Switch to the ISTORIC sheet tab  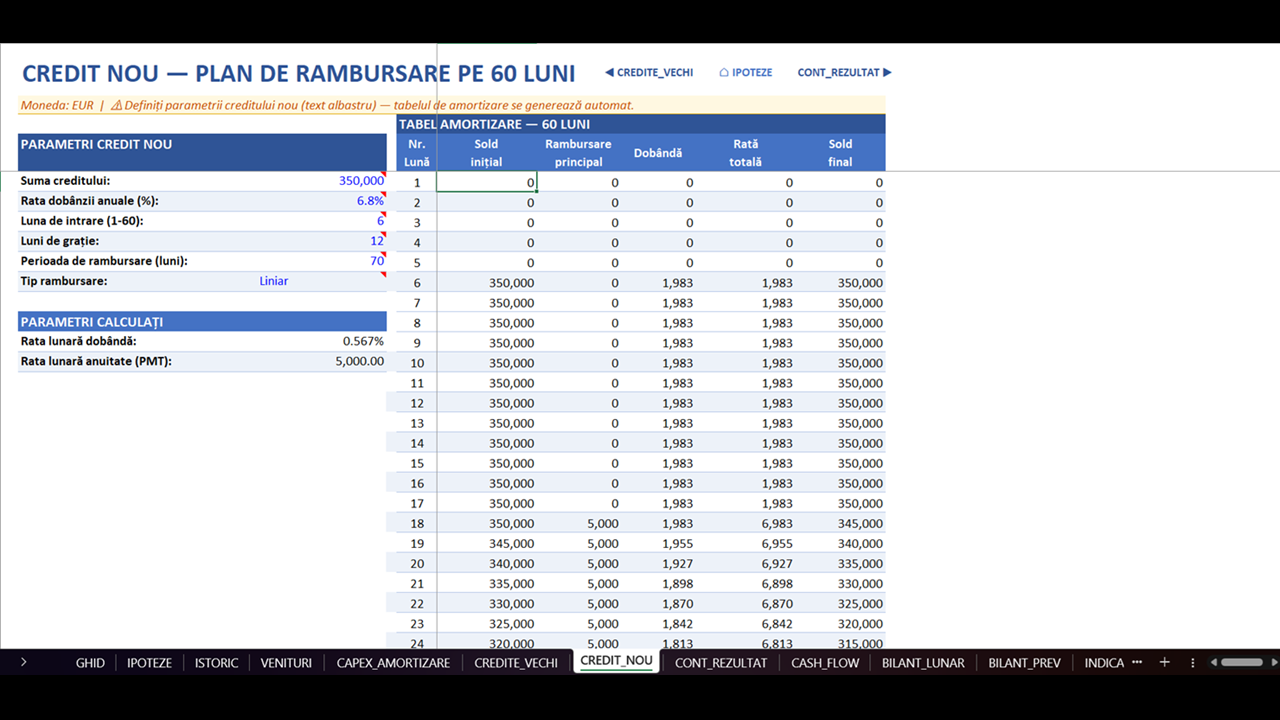[216, 662]
